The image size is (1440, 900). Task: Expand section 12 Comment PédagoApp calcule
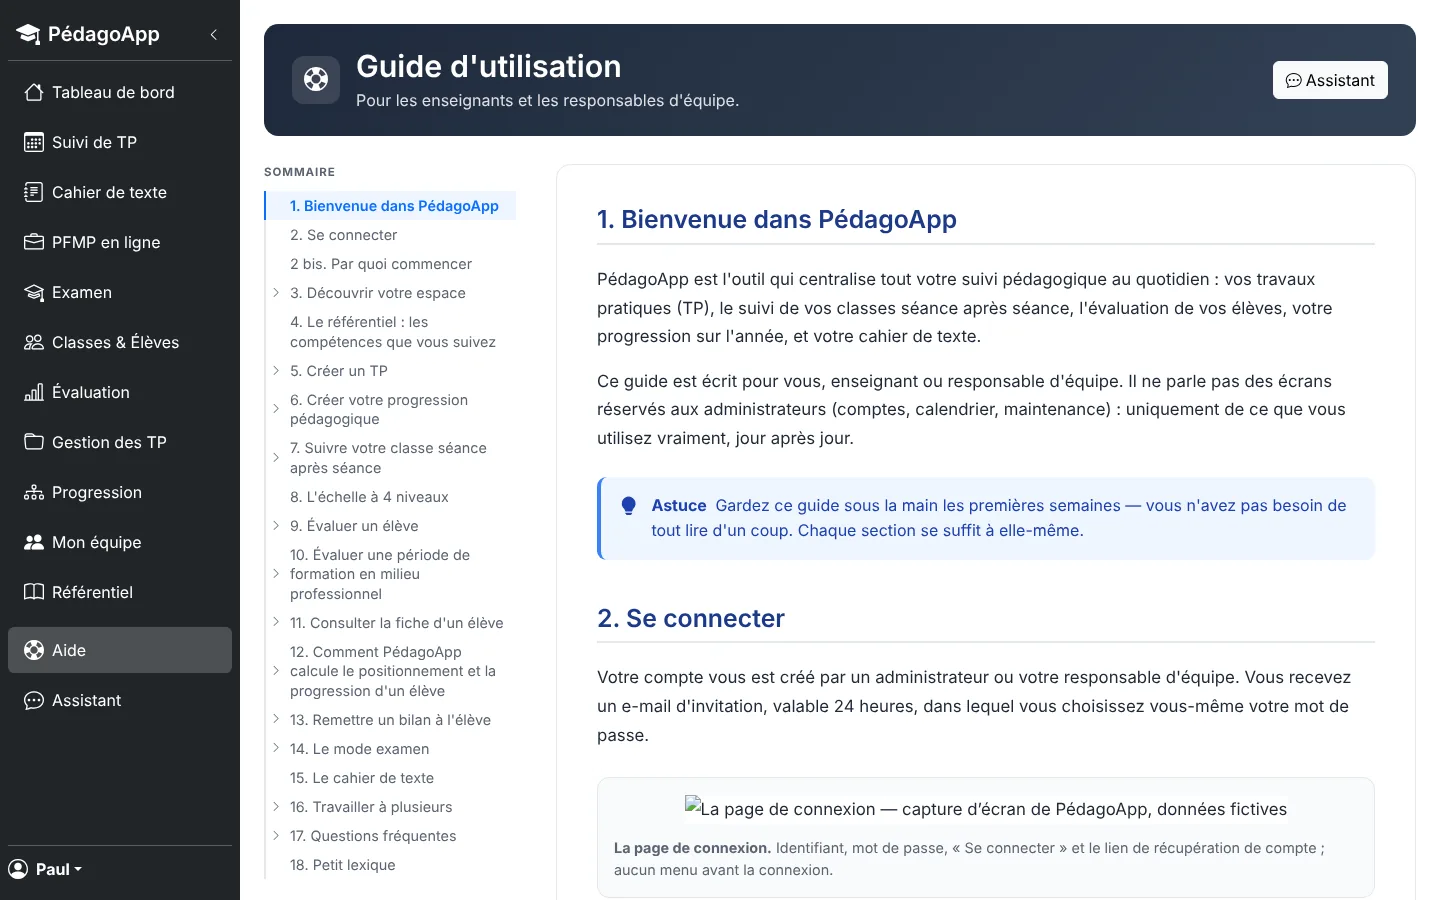coord(276,671)
